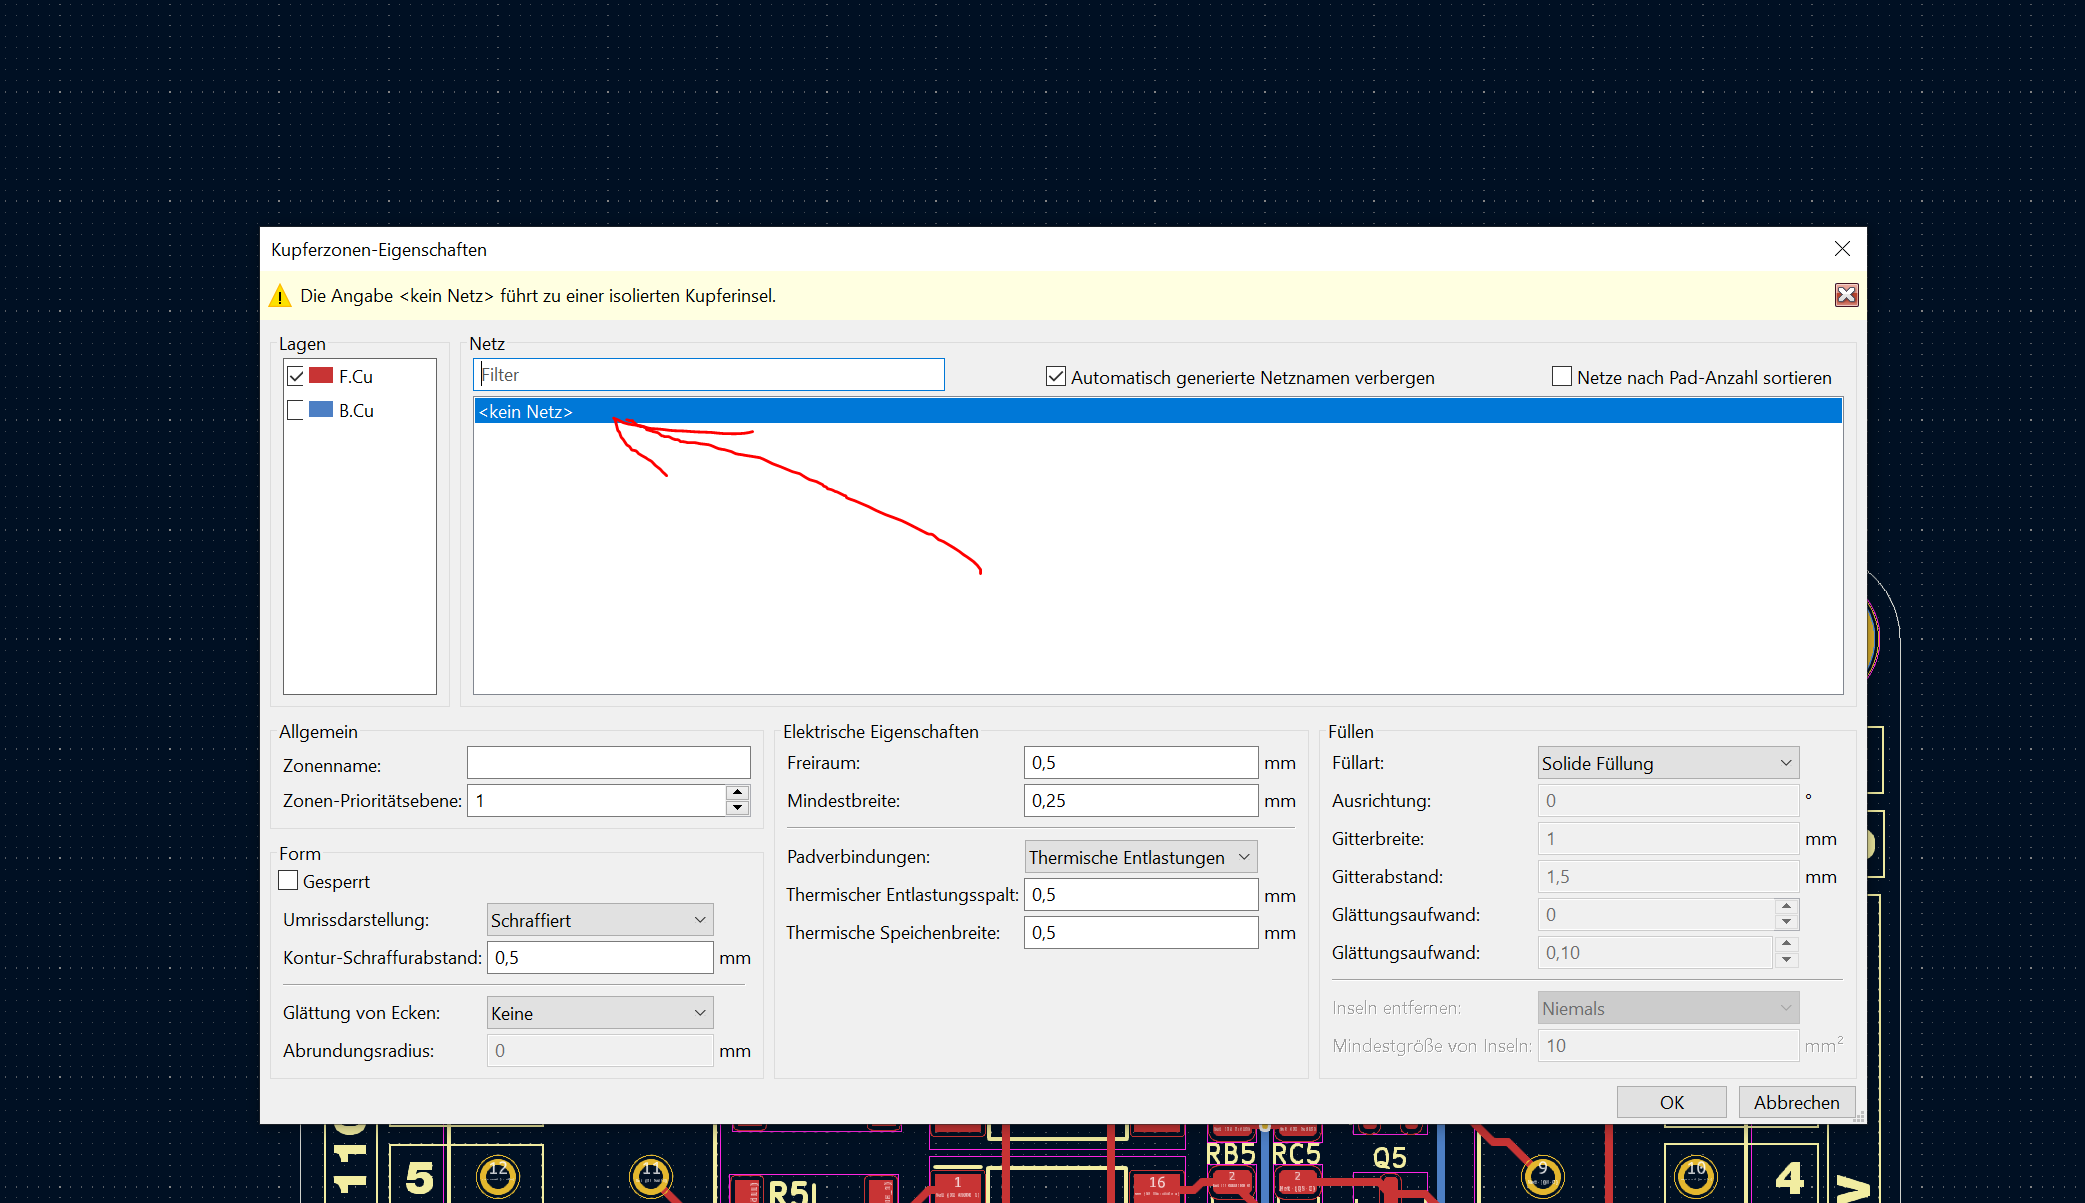Screen dimensions: 2085x1203
Task: Increase Zonen-Prioritätsebene with the up arrow
Action: click(738, 793)
